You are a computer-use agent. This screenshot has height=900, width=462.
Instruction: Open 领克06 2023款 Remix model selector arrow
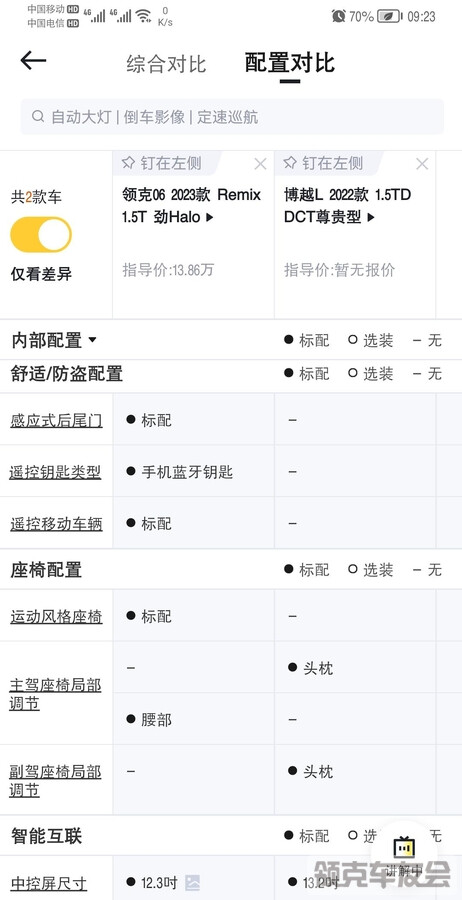click(209, 218)
